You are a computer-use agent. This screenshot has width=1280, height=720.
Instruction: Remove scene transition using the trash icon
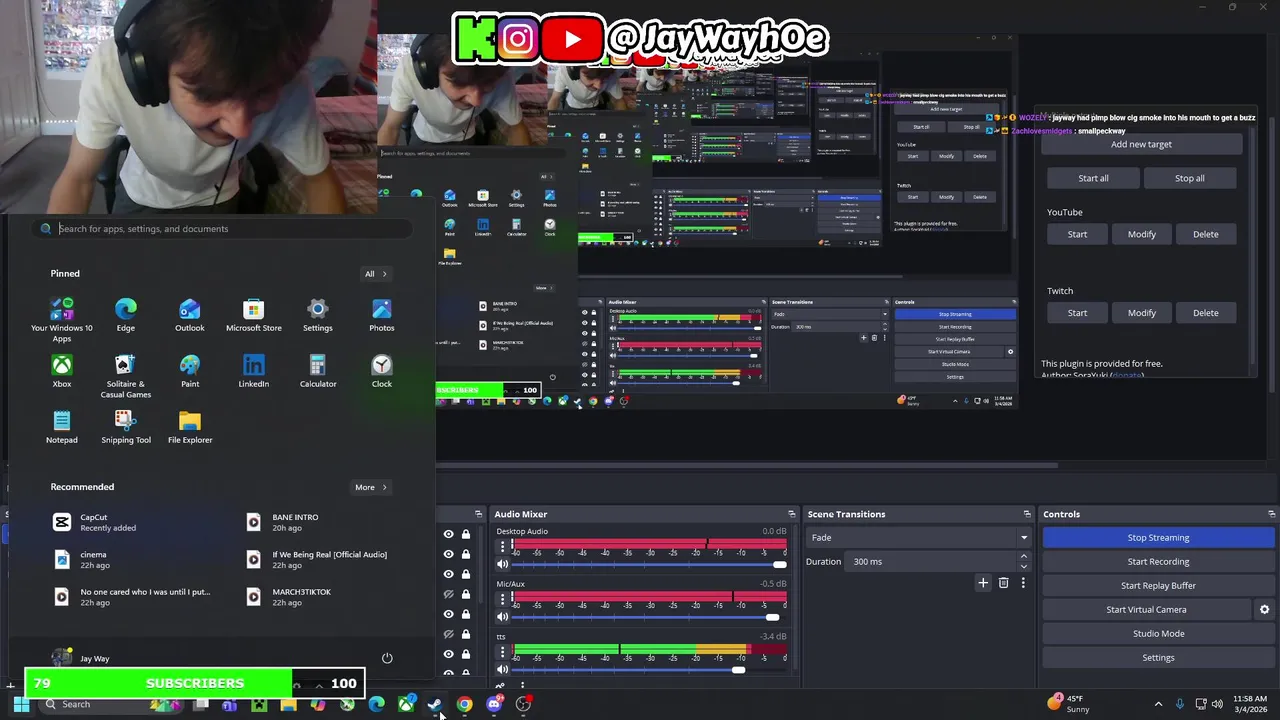[1004, 583]
